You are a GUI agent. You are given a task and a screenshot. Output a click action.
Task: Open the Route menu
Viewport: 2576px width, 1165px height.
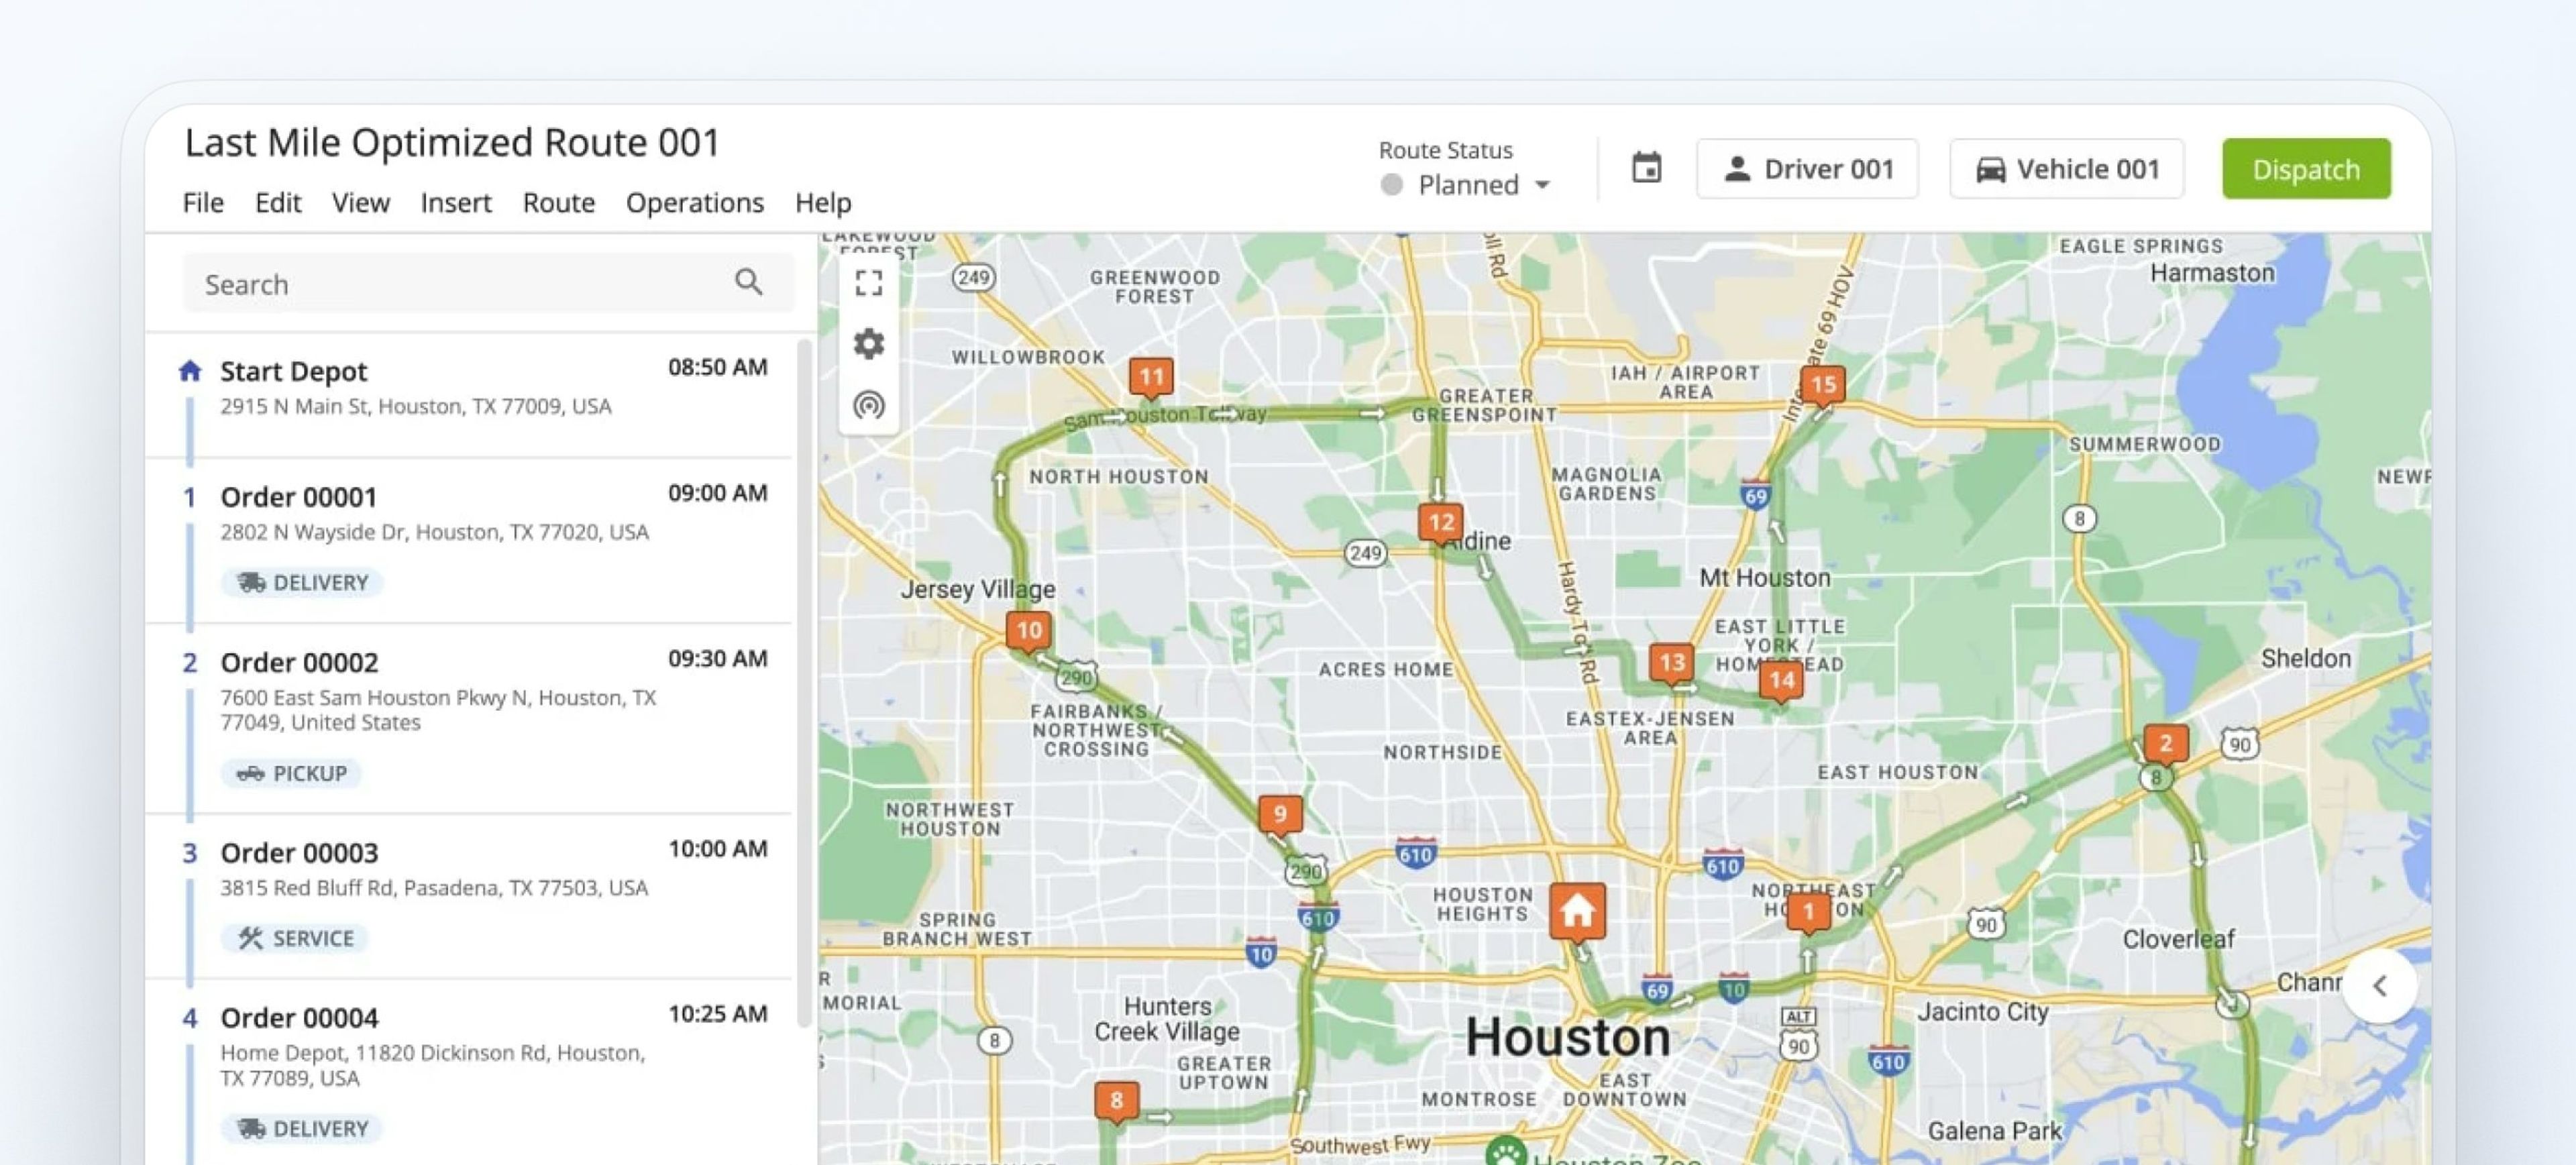[x=559, y=203]
